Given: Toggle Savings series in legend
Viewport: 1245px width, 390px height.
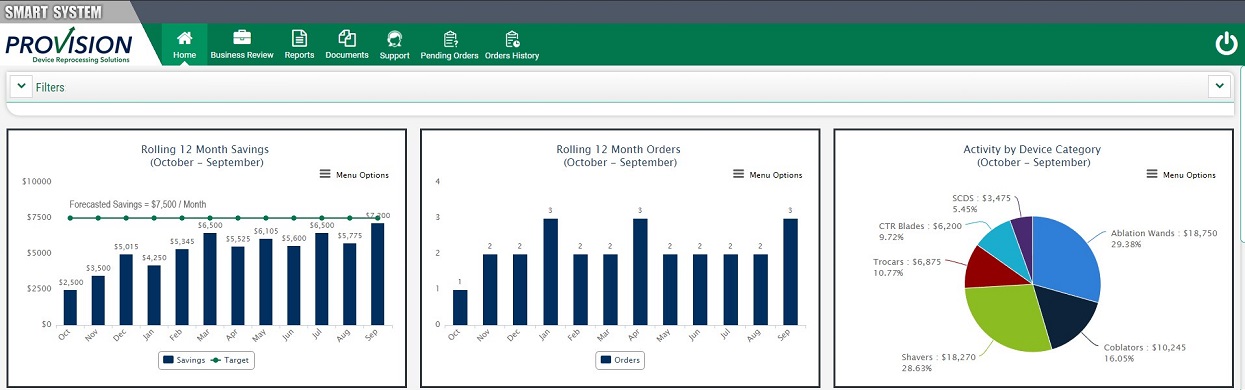Looking at the screenshot, I should point(183,360).
